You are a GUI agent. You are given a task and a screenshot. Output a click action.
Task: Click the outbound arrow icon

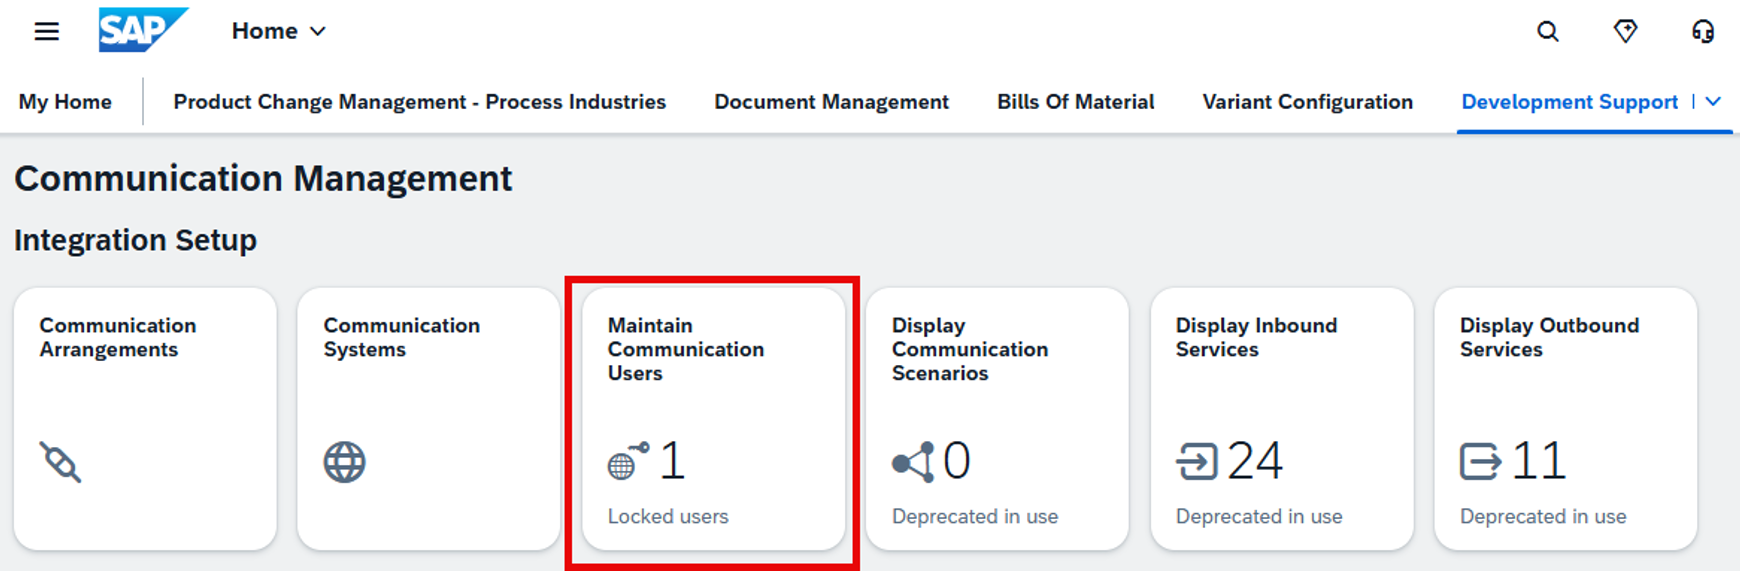click(x=1480, y=462)
